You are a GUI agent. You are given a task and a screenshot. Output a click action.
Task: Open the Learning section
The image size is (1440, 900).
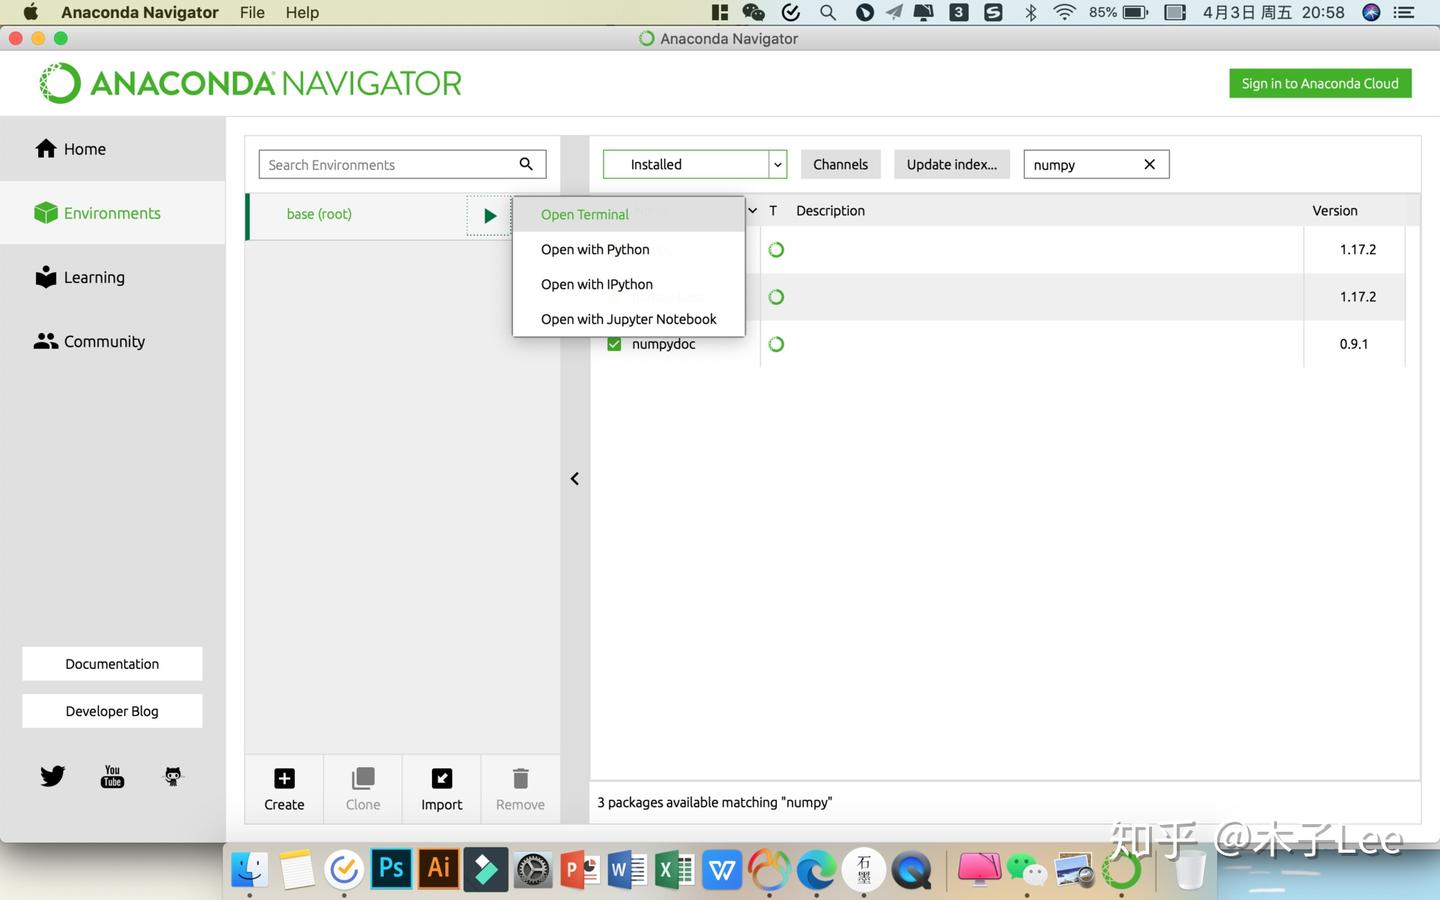pos(94,277)
